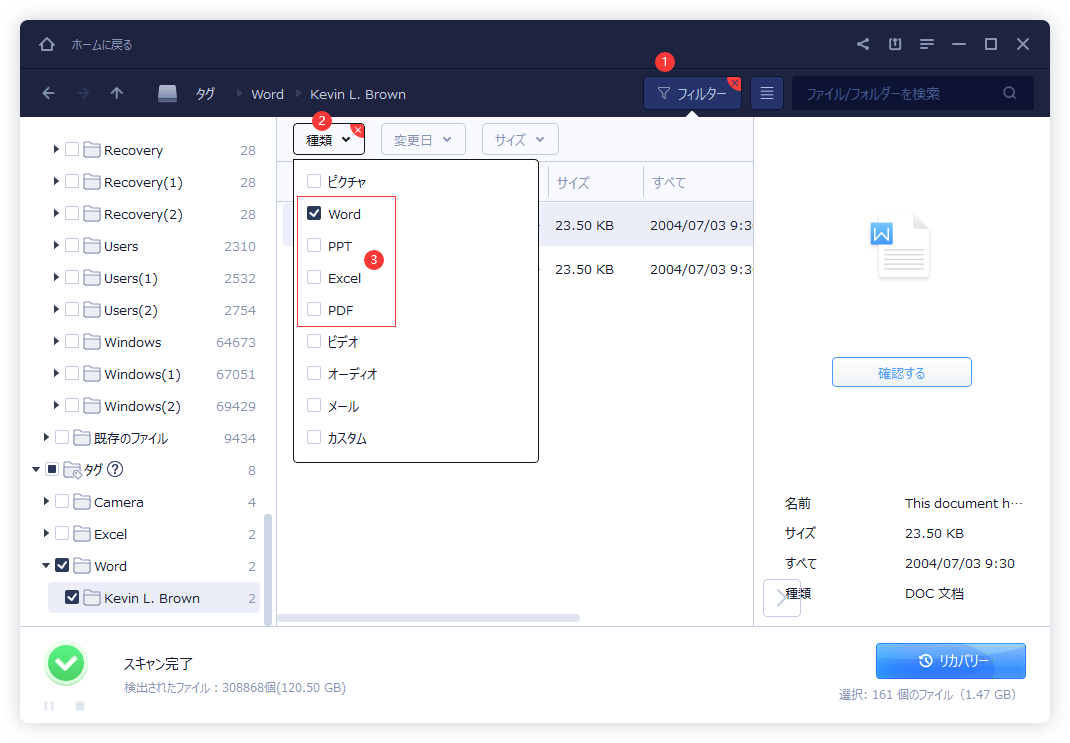This screenshot has height=743, width=1070.
Task: Uncheck the Kevin L. Brown folder checkbox
Action: click(72, 597)
